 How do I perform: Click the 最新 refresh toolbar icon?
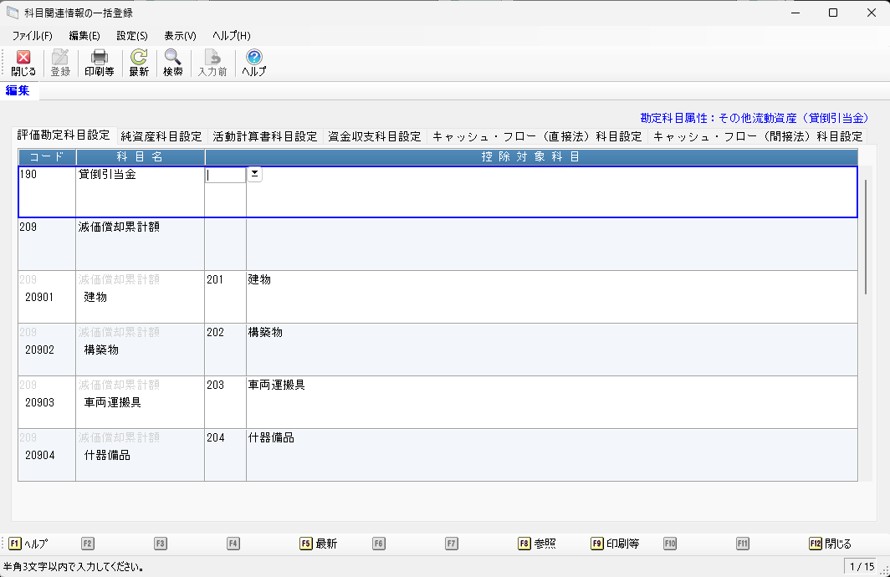tap(138, 63)
